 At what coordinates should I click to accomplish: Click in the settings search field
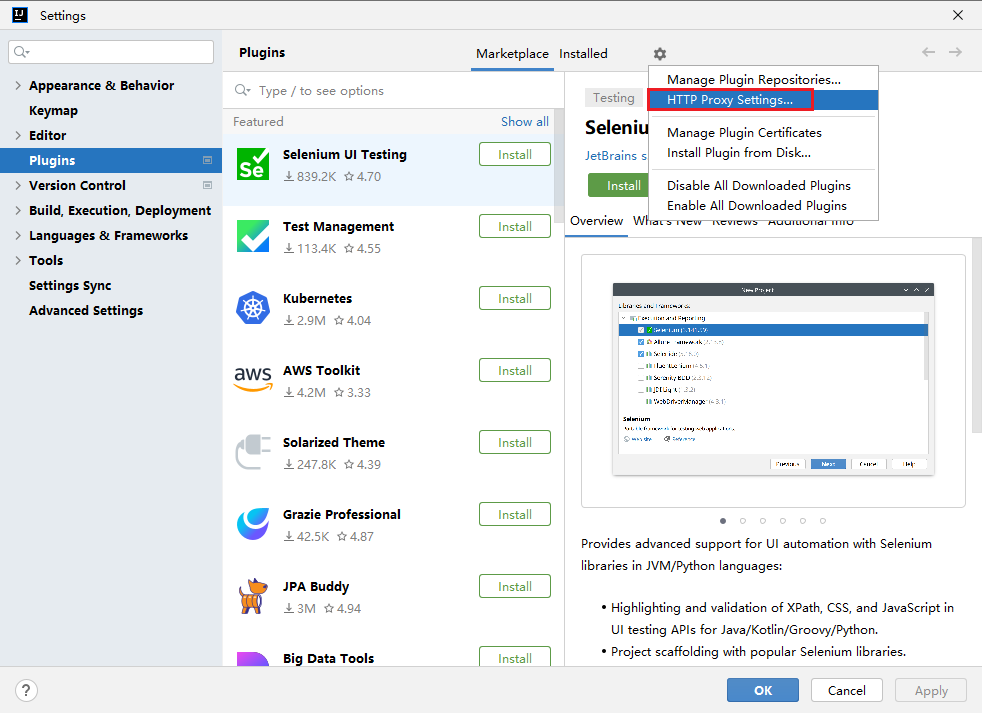(111, 52)
